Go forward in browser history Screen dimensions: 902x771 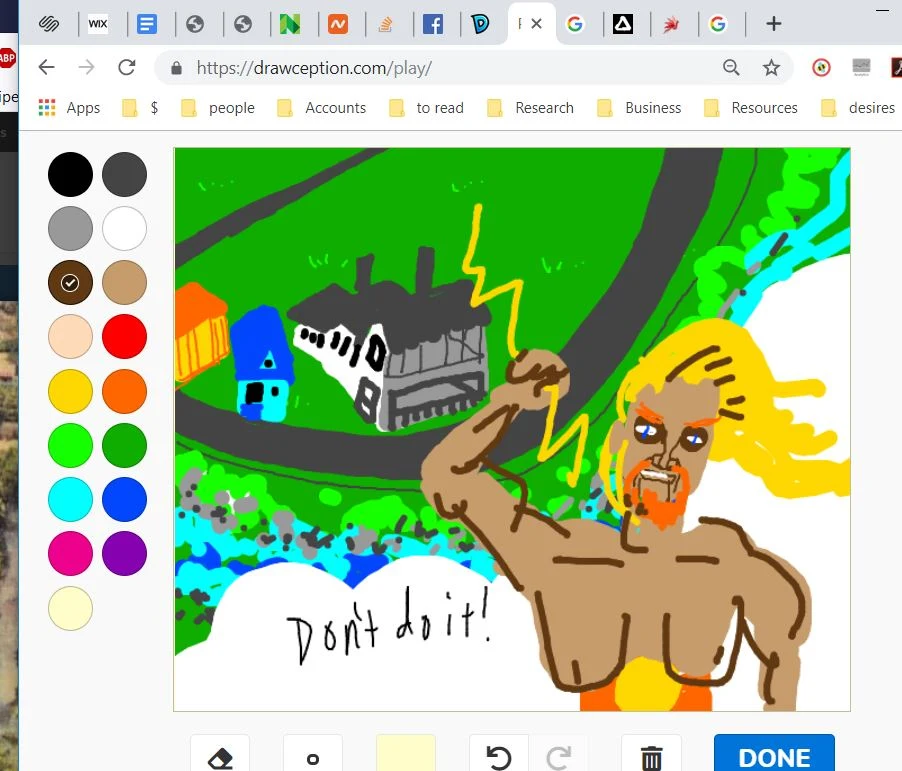click(x=86, y=67)
